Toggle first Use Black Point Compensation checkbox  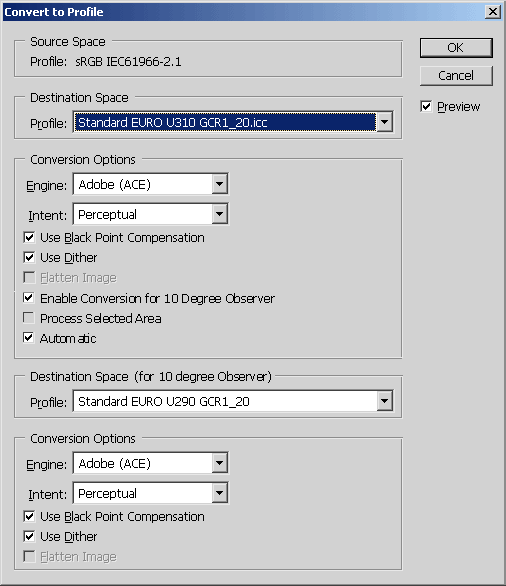pos(29,237)
